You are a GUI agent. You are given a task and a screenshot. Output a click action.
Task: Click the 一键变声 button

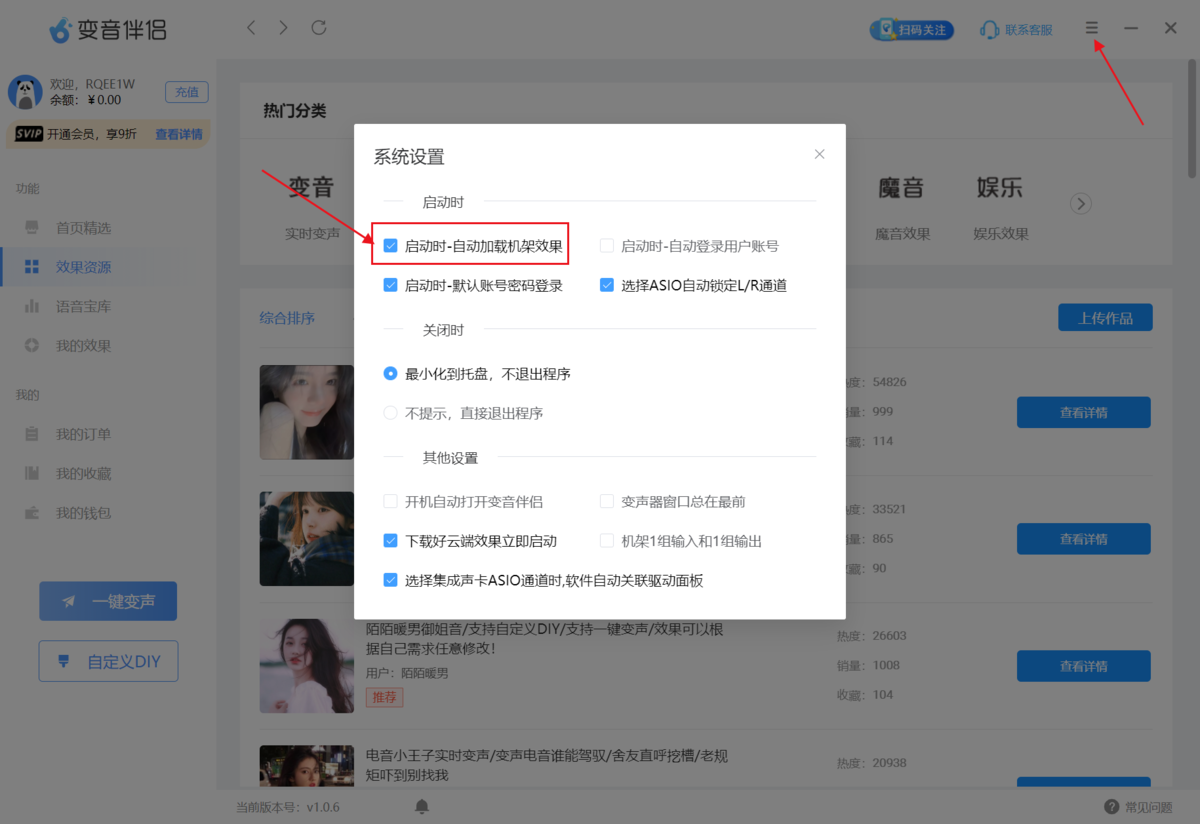point(108,601)
